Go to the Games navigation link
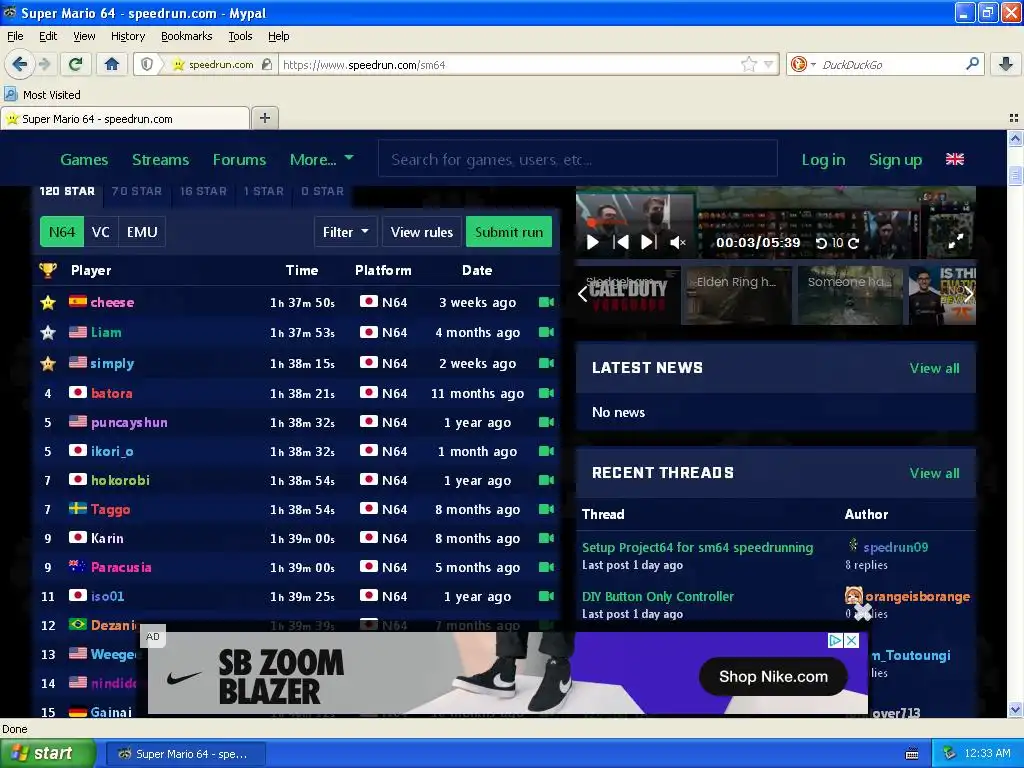1024x768 pixels. 84,159
